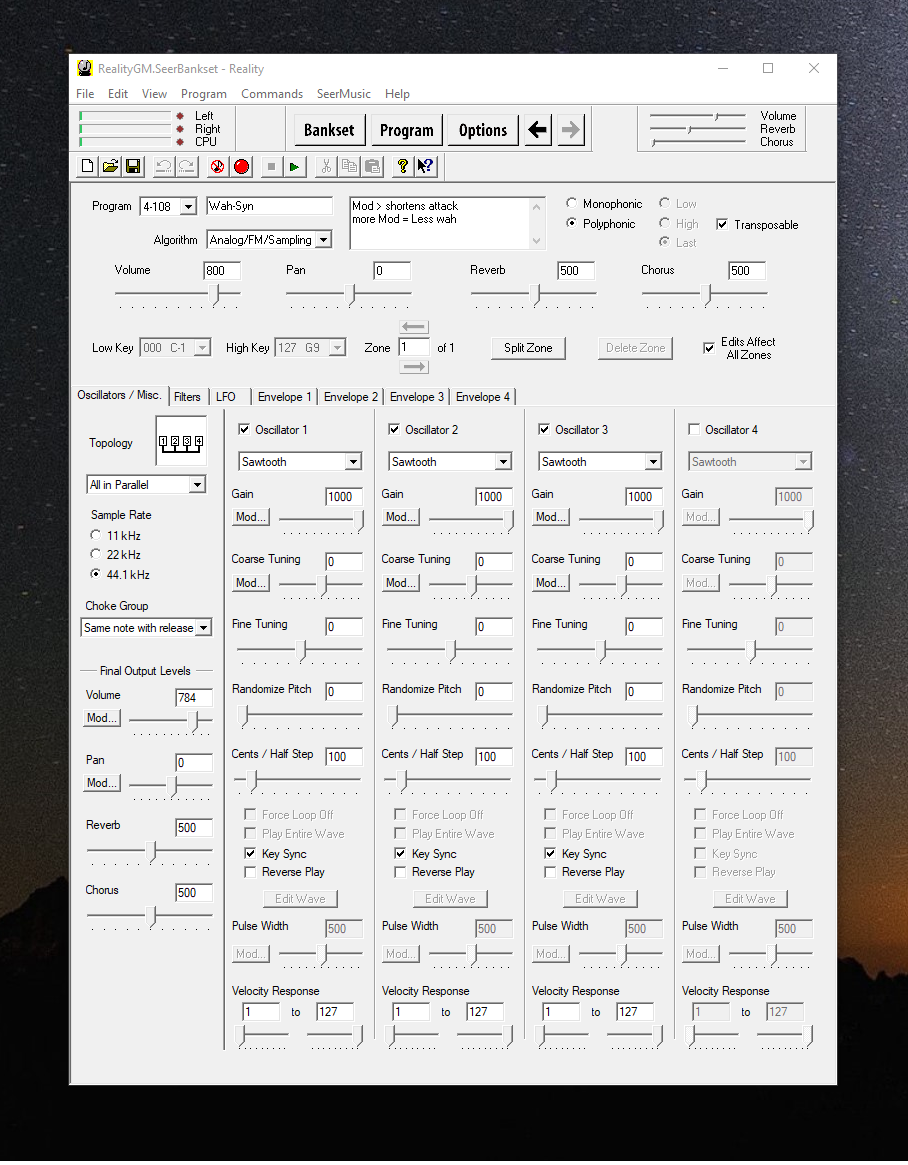Image resolution: width=908 pixels, height=1165 pixels.
Task: Open the Algorithm dropdown
Action: point(323,240)
